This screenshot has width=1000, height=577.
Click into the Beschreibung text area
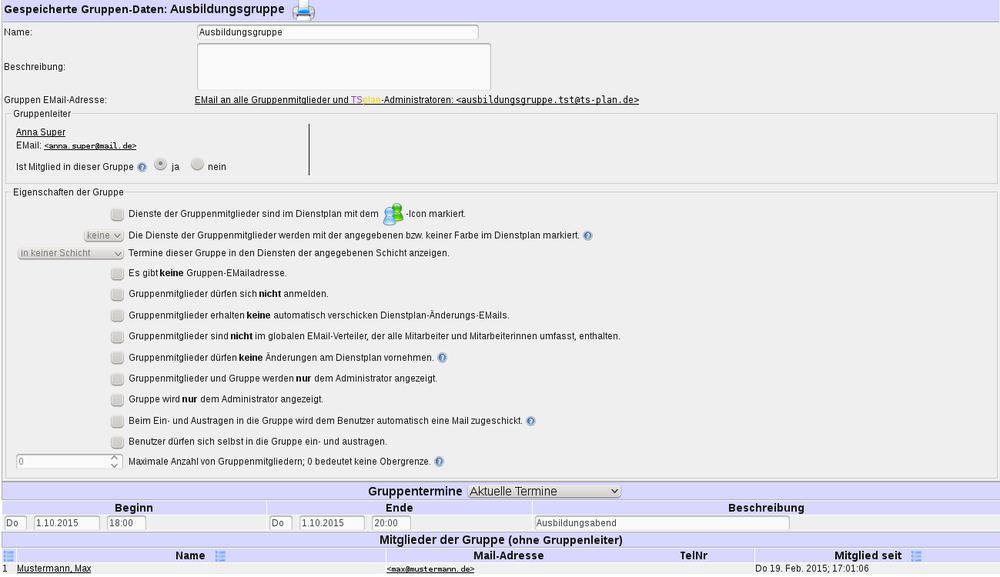point(343,66)
